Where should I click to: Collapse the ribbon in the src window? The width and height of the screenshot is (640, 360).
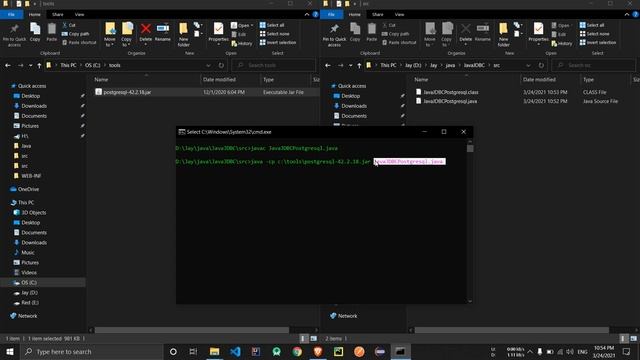click(627, 14)
